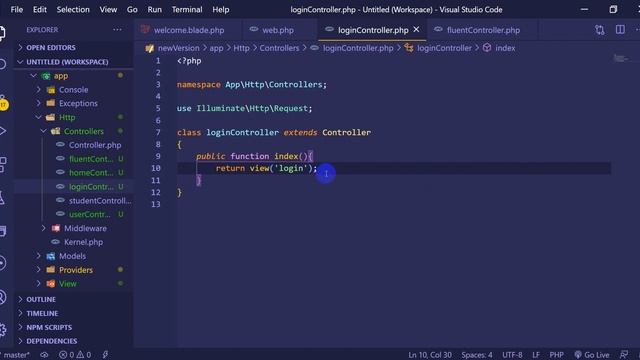Collapse the Untitled (Workspace) section
Image resolution: width=640 pixels, height=360 pixels.
point(67,62)
